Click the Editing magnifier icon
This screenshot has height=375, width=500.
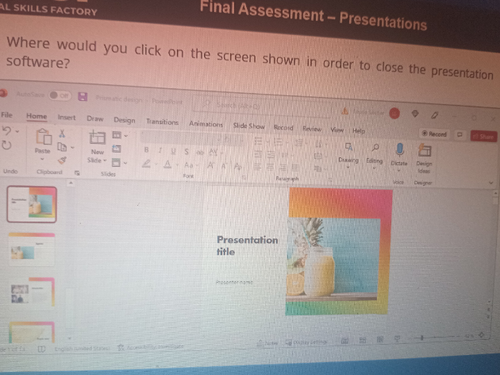pos(375,148)
